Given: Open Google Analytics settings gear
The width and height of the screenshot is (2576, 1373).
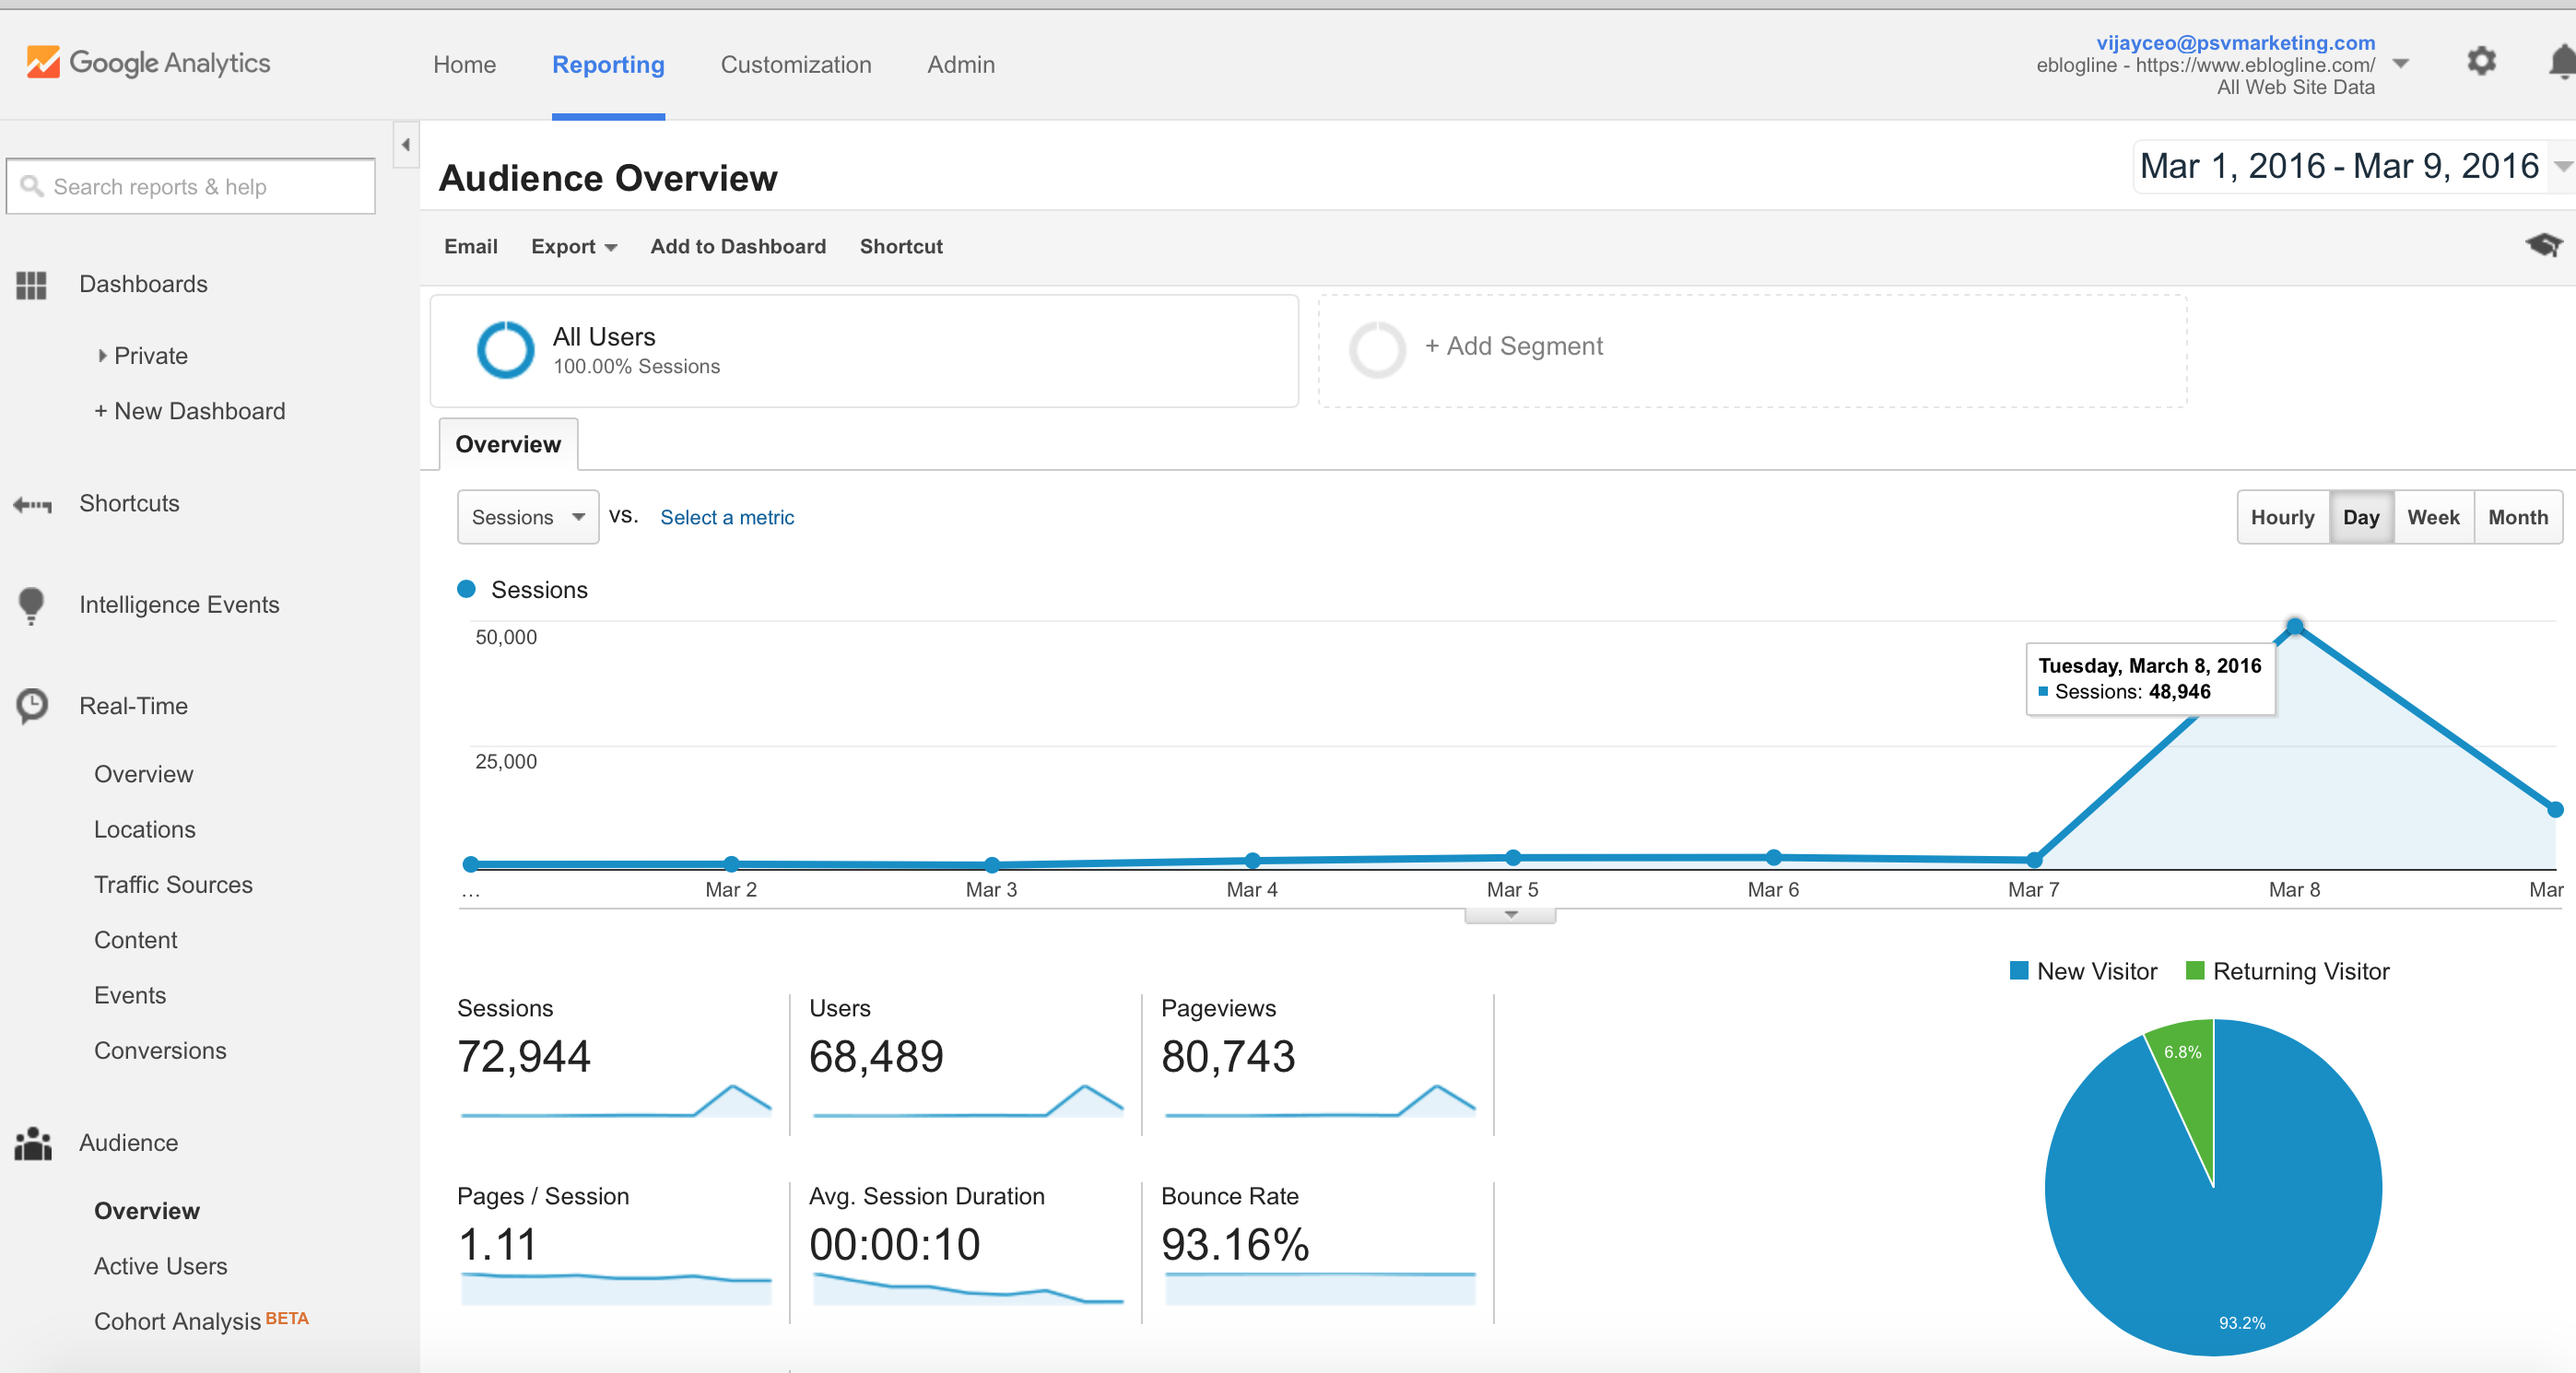Looking at the screenshot, I should click(2481, 62).
